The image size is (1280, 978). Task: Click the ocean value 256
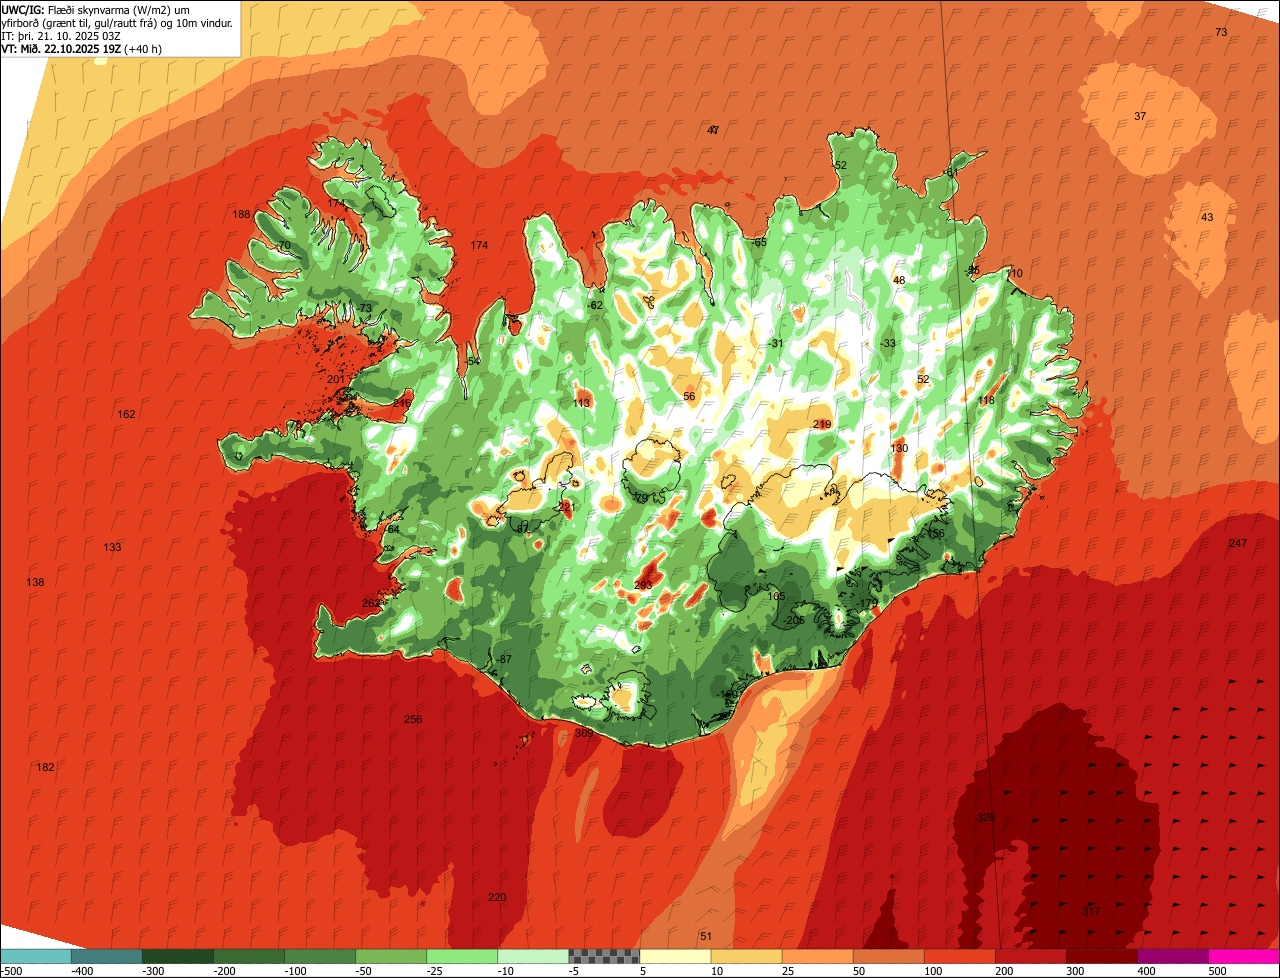[x=413, y=719]
